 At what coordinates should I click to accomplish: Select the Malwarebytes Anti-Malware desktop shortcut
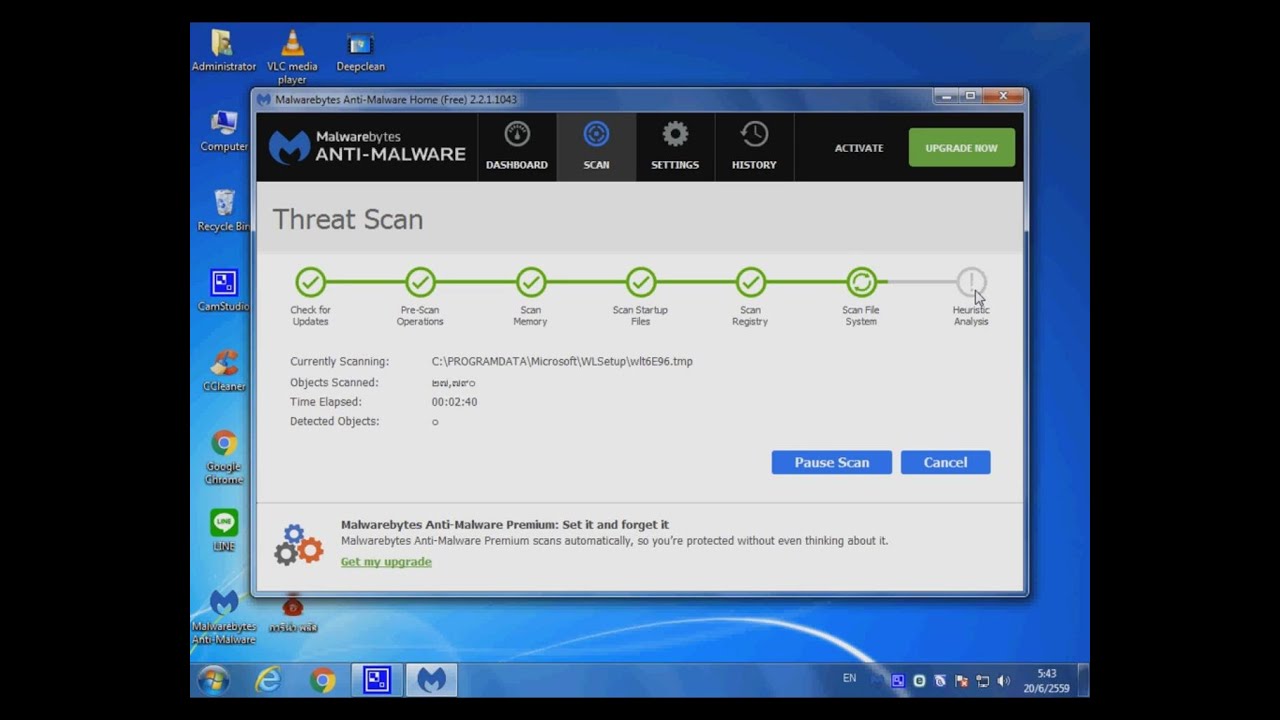224,617
